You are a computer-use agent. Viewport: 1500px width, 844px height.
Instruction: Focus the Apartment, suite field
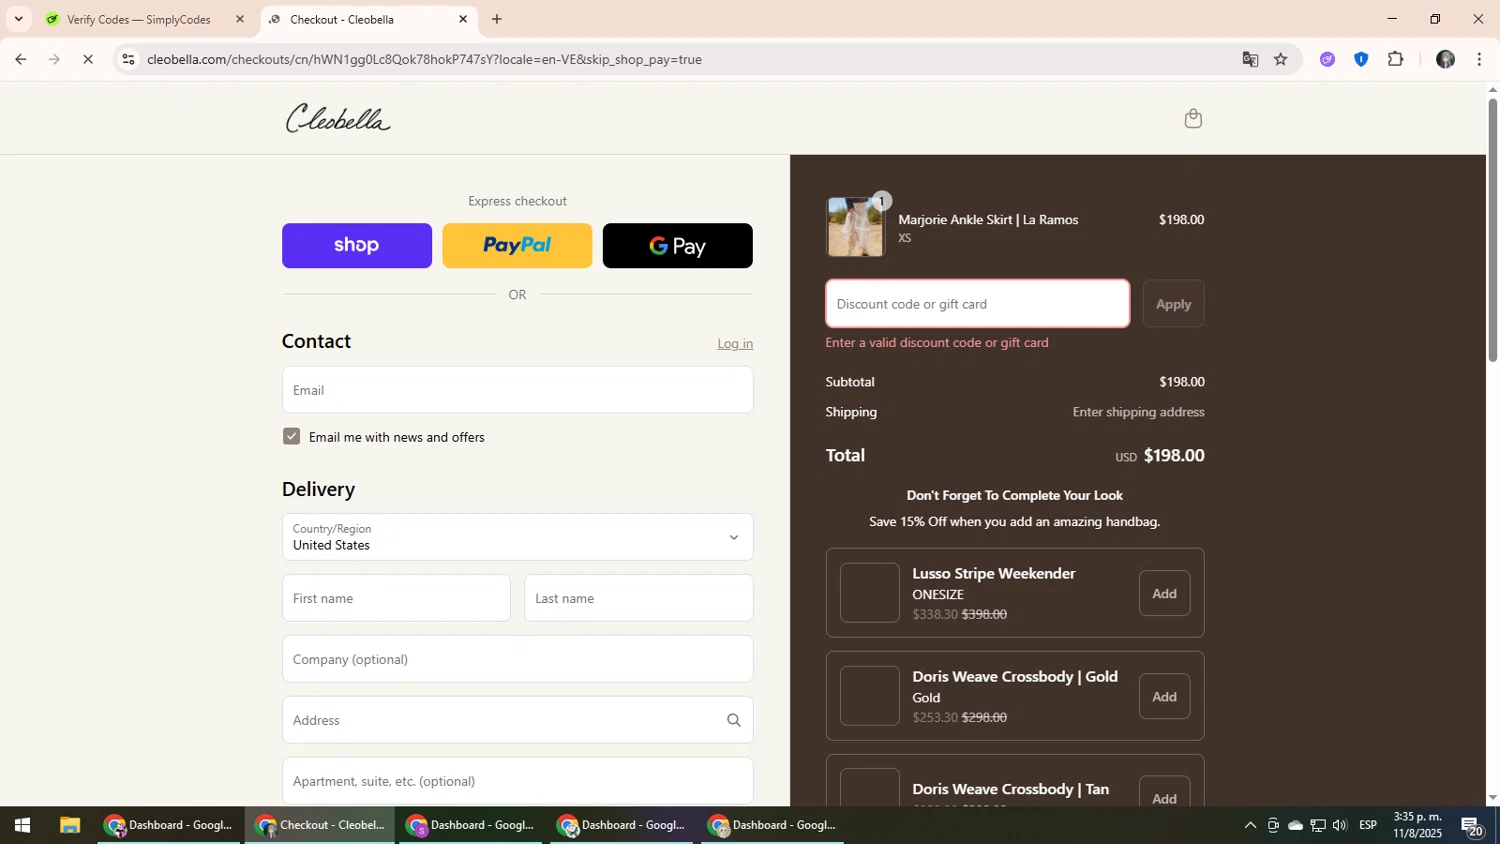pos(517,781)
